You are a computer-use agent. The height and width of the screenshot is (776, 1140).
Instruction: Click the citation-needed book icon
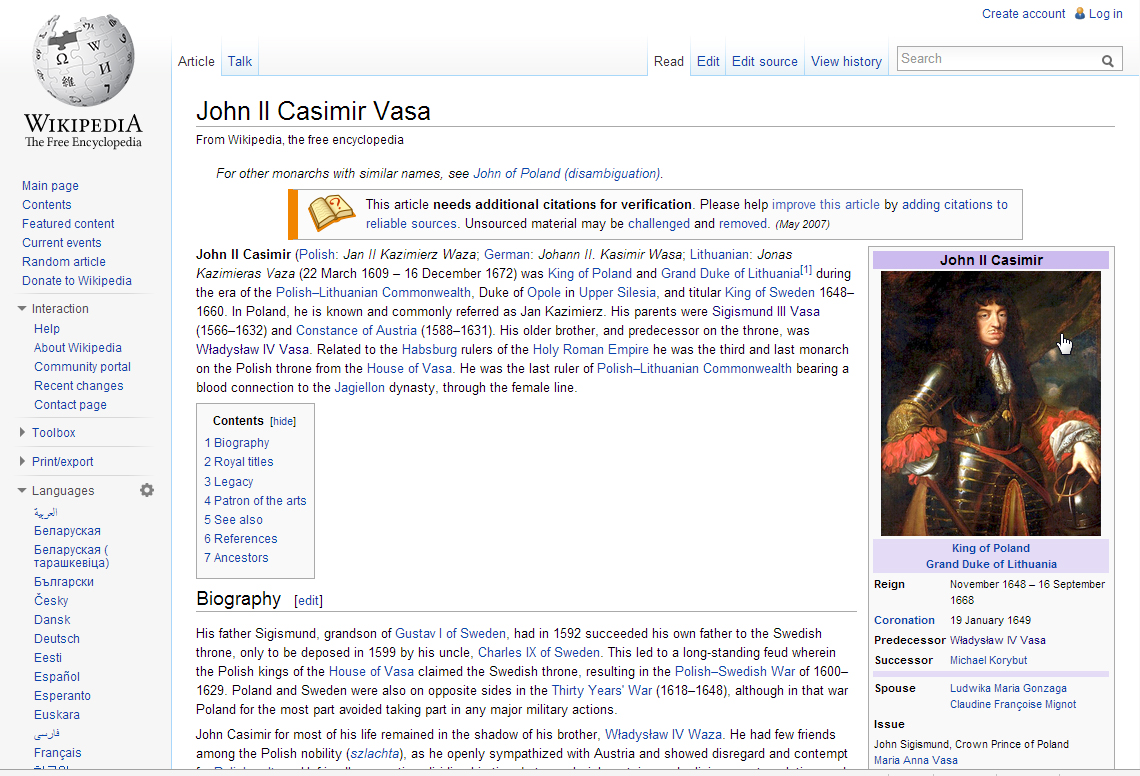pyautogui.click(x=331, y=213)
